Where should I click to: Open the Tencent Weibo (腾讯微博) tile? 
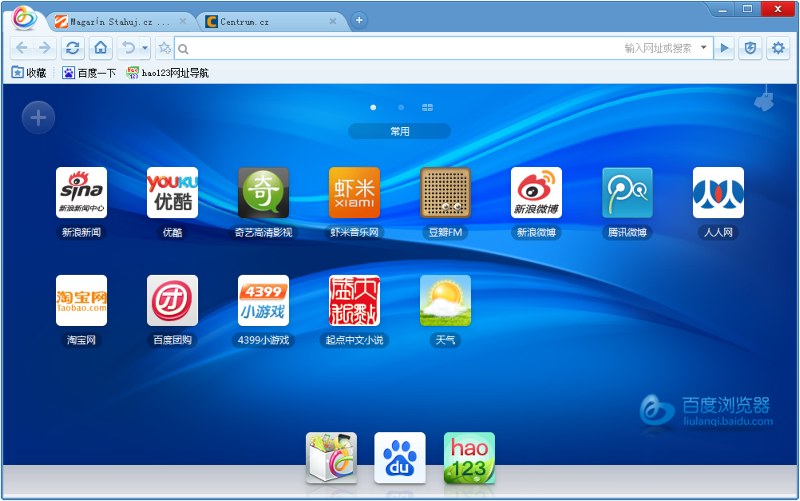[628, 193]
